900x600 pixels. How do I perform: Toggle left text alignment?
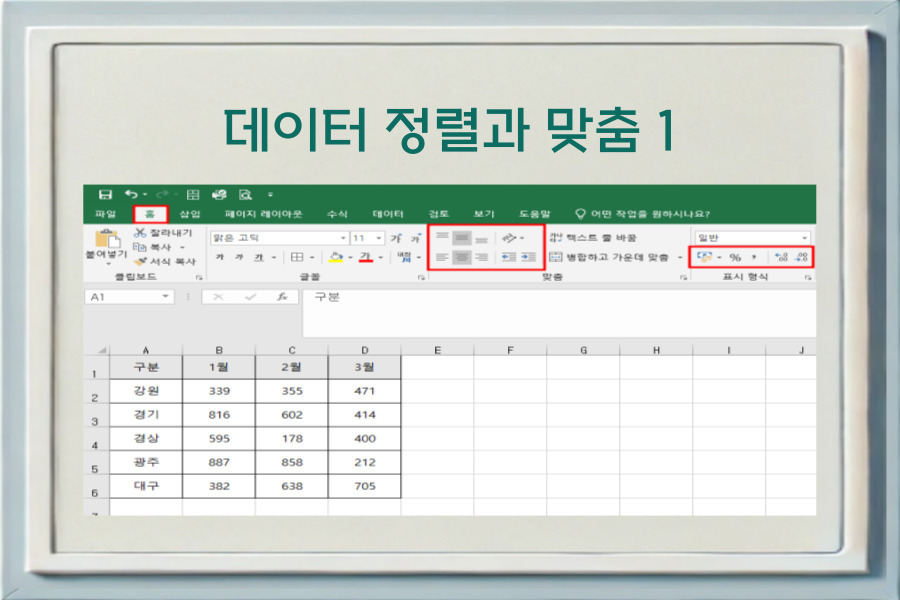(442, 257)
